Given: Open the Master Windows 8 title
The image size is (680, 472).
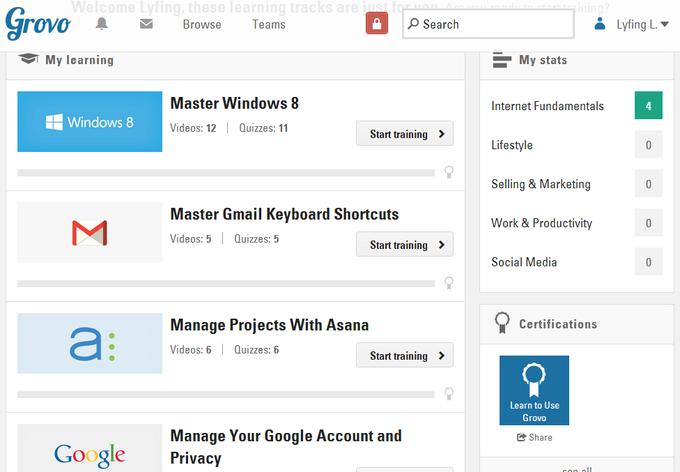Looking at the screenshot, I should pos(235,103).
